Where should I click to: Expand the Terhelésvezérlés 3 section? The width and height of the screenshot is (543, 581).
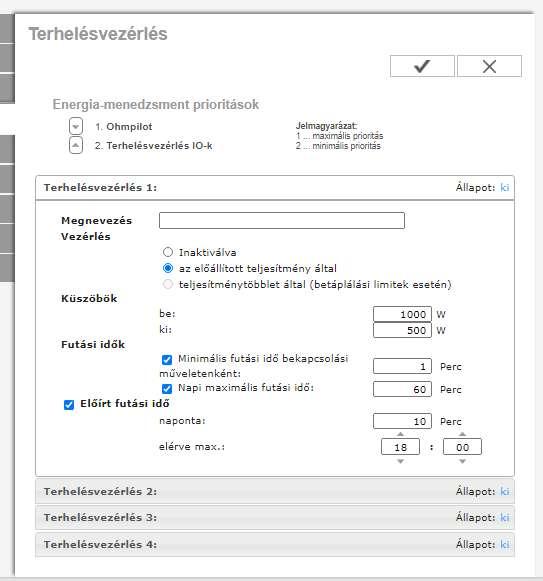tap(275, 517)
